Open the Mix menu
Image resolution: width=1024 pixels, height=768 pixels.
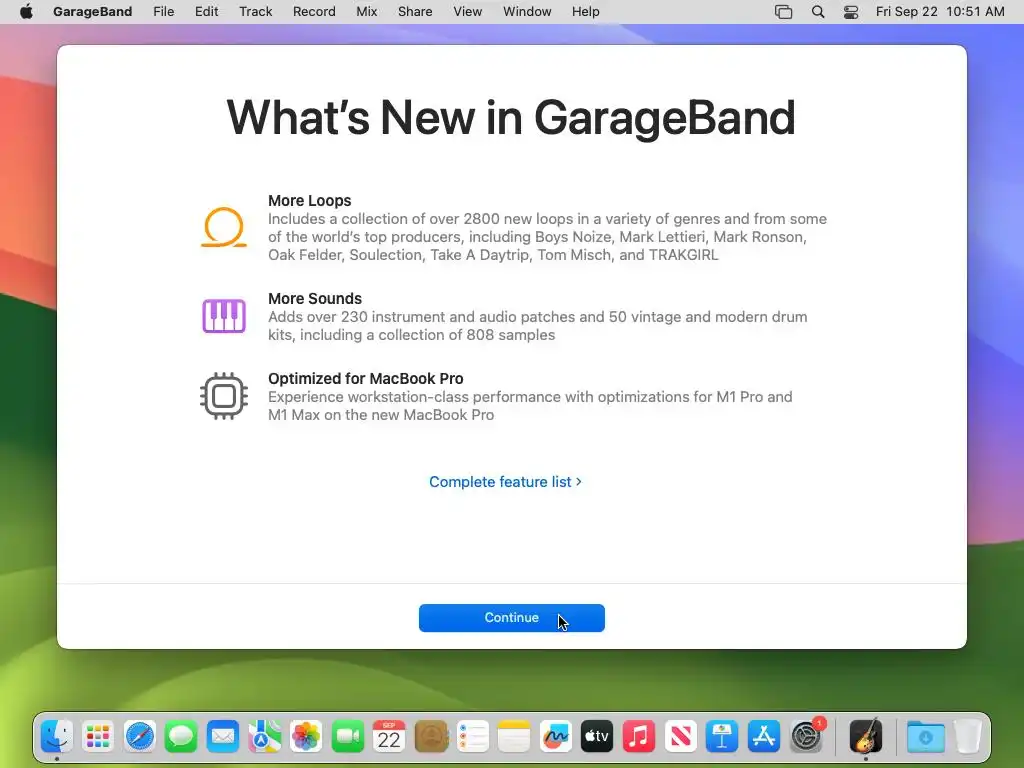(x=366, y=12)
